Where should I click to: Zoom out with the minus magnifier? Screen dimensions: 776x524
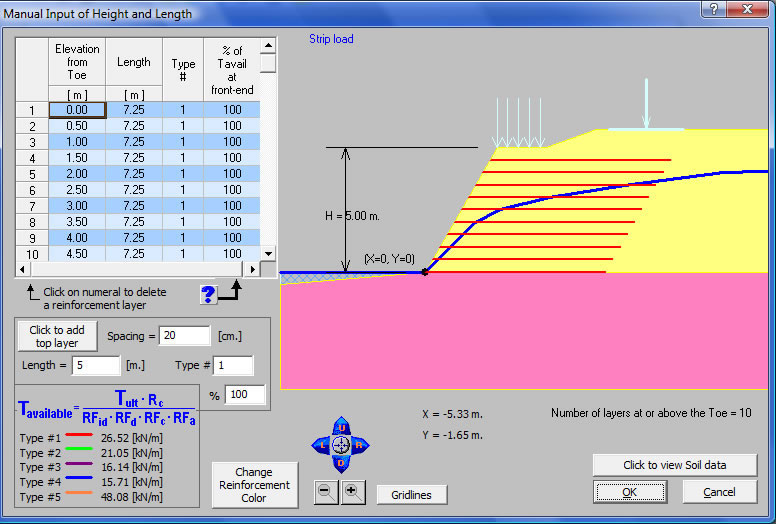tap(328, 491)
